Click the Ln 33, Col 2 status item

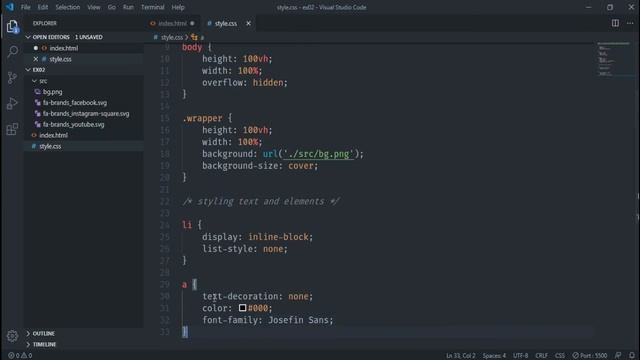[460, 356]
